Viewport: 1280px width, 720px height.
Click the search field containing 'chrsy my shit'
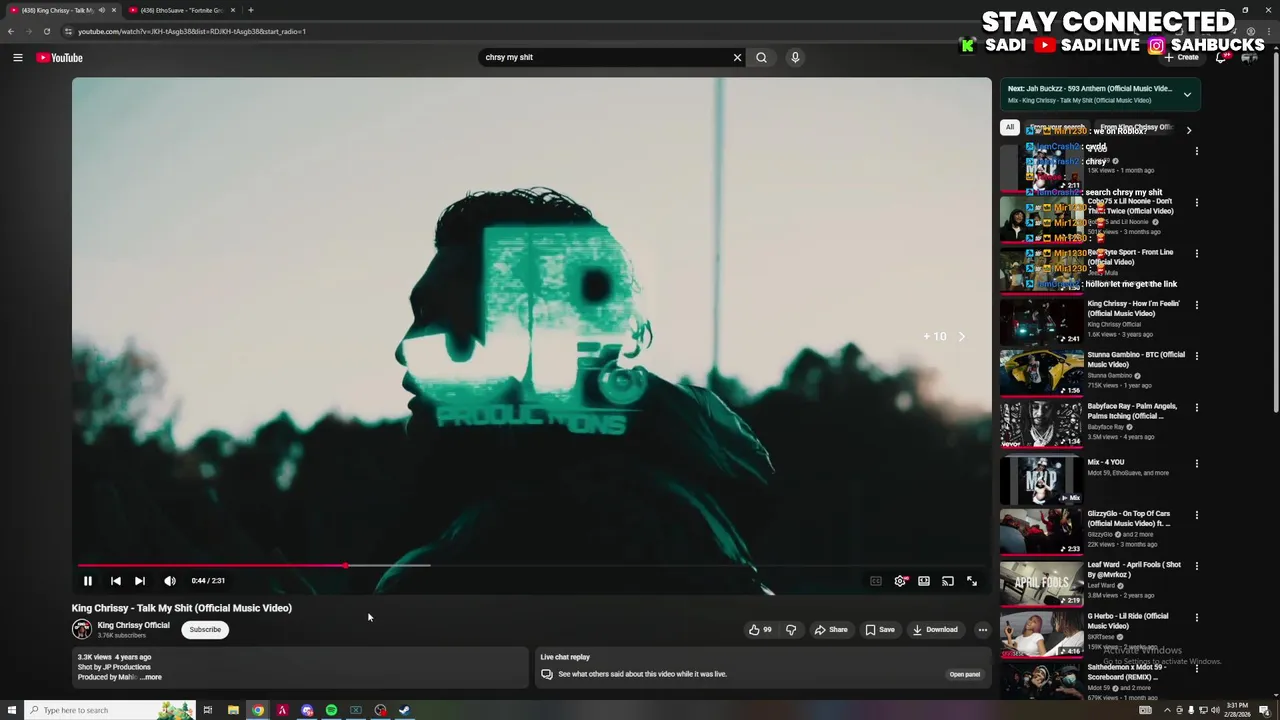[605, 58]
